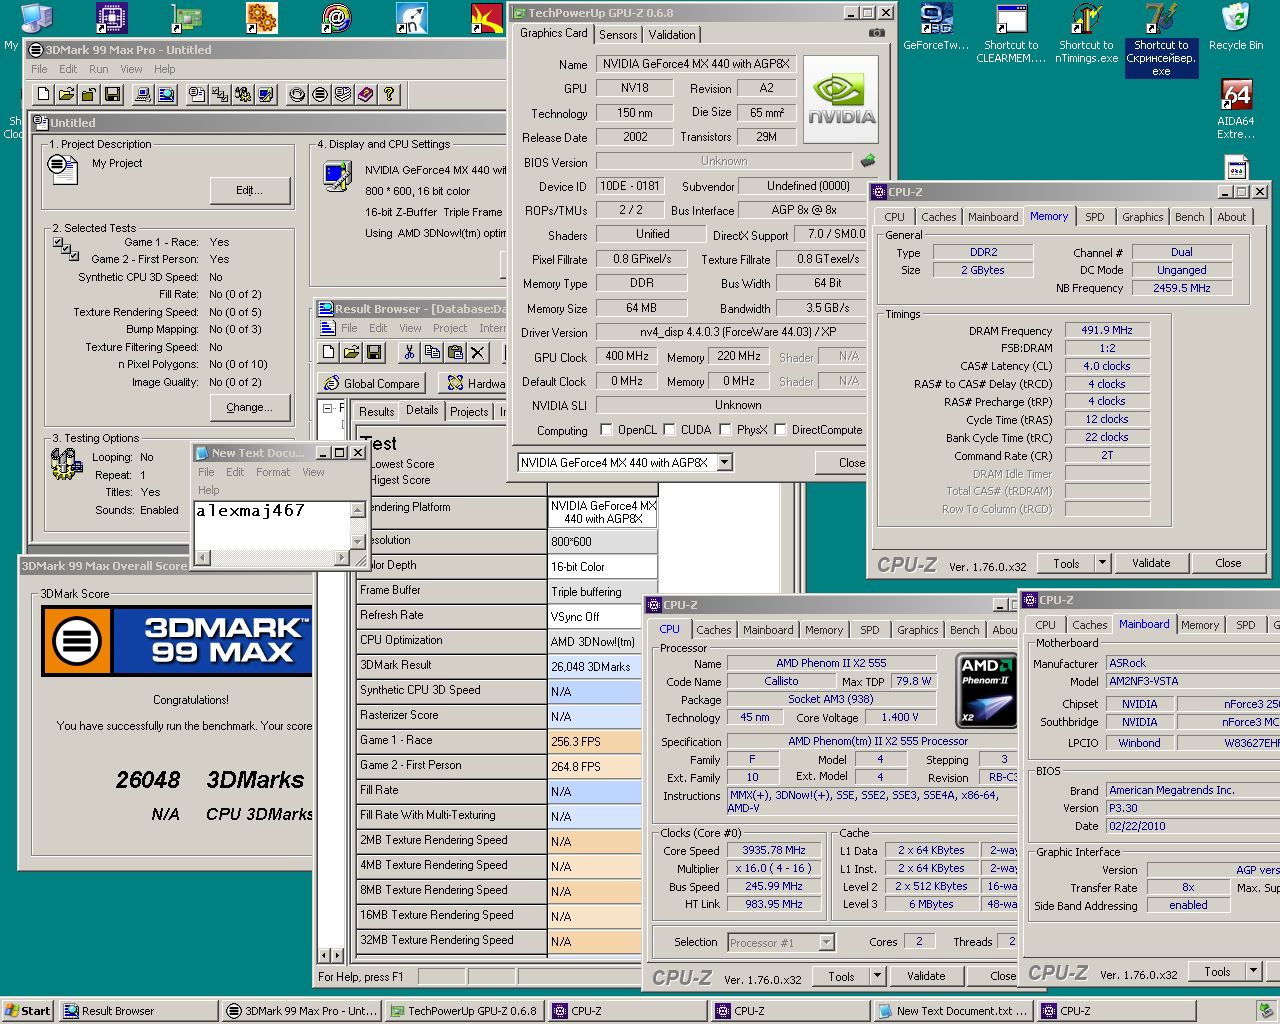
Task: Click the '26,048 3DMarks' result cell
Action: point(596,666)
